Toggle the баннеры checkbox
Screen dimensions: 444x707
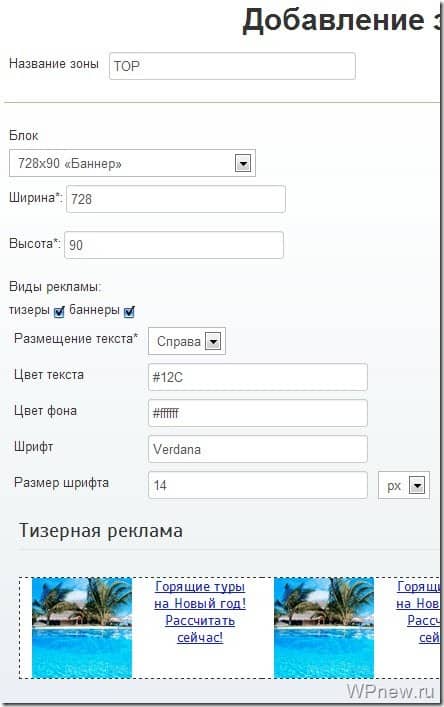coord(129,312)
